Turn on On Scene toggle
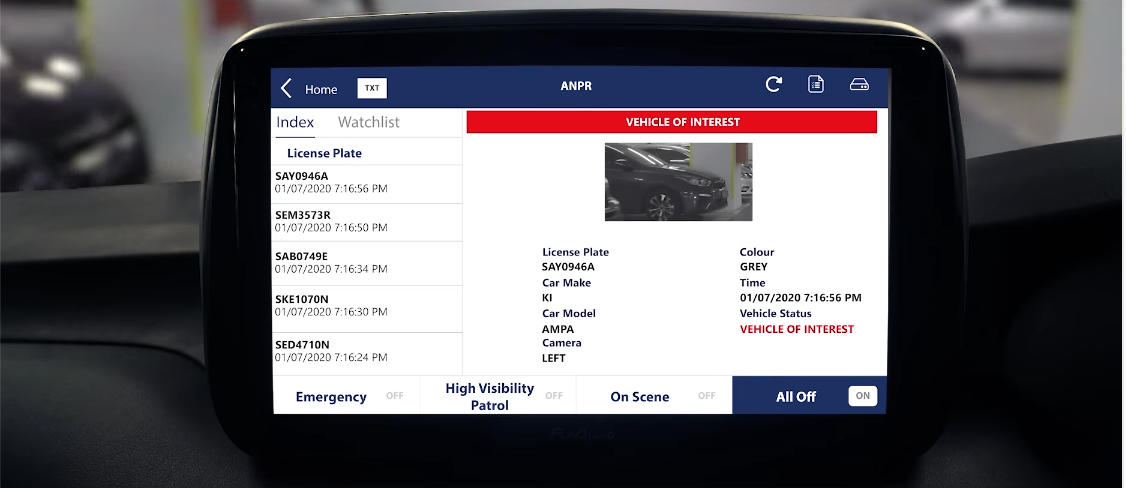The height and width of the screenshot is (488, 1126). 706,396
